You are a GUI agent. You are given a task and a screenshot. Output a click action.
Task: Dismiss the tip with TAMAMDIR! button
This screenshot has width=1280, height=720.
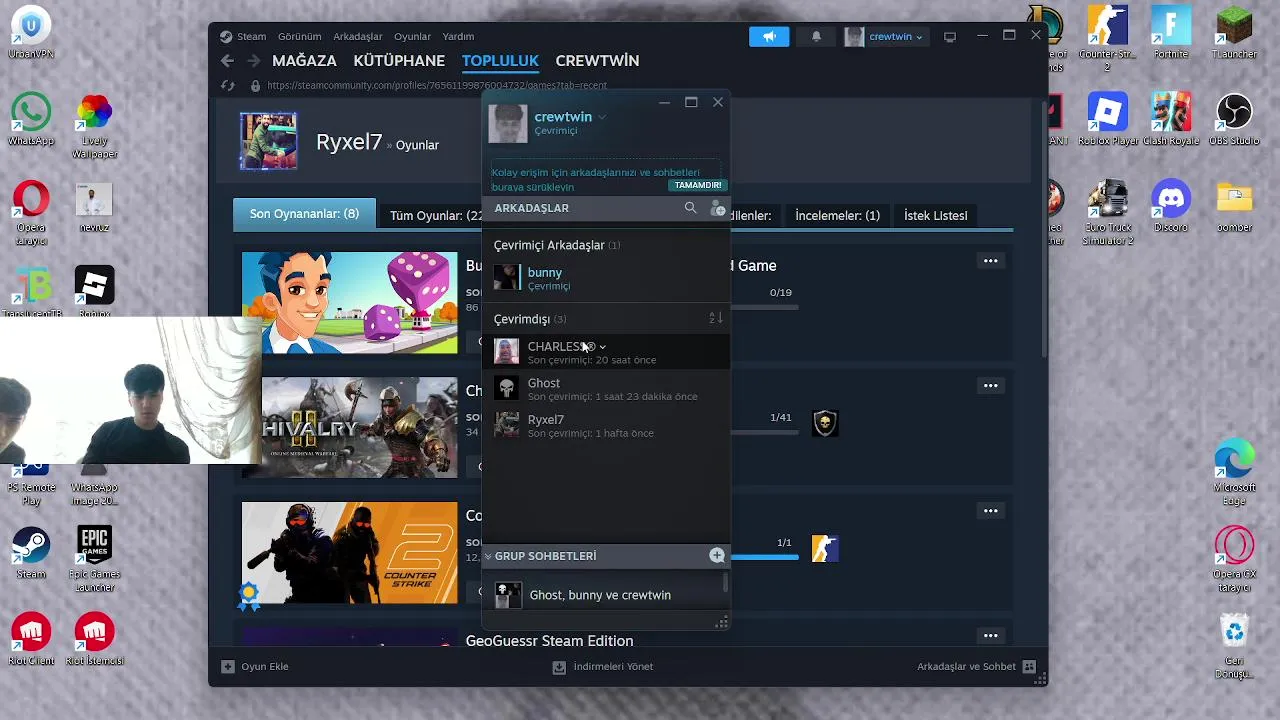pos(697,185)
